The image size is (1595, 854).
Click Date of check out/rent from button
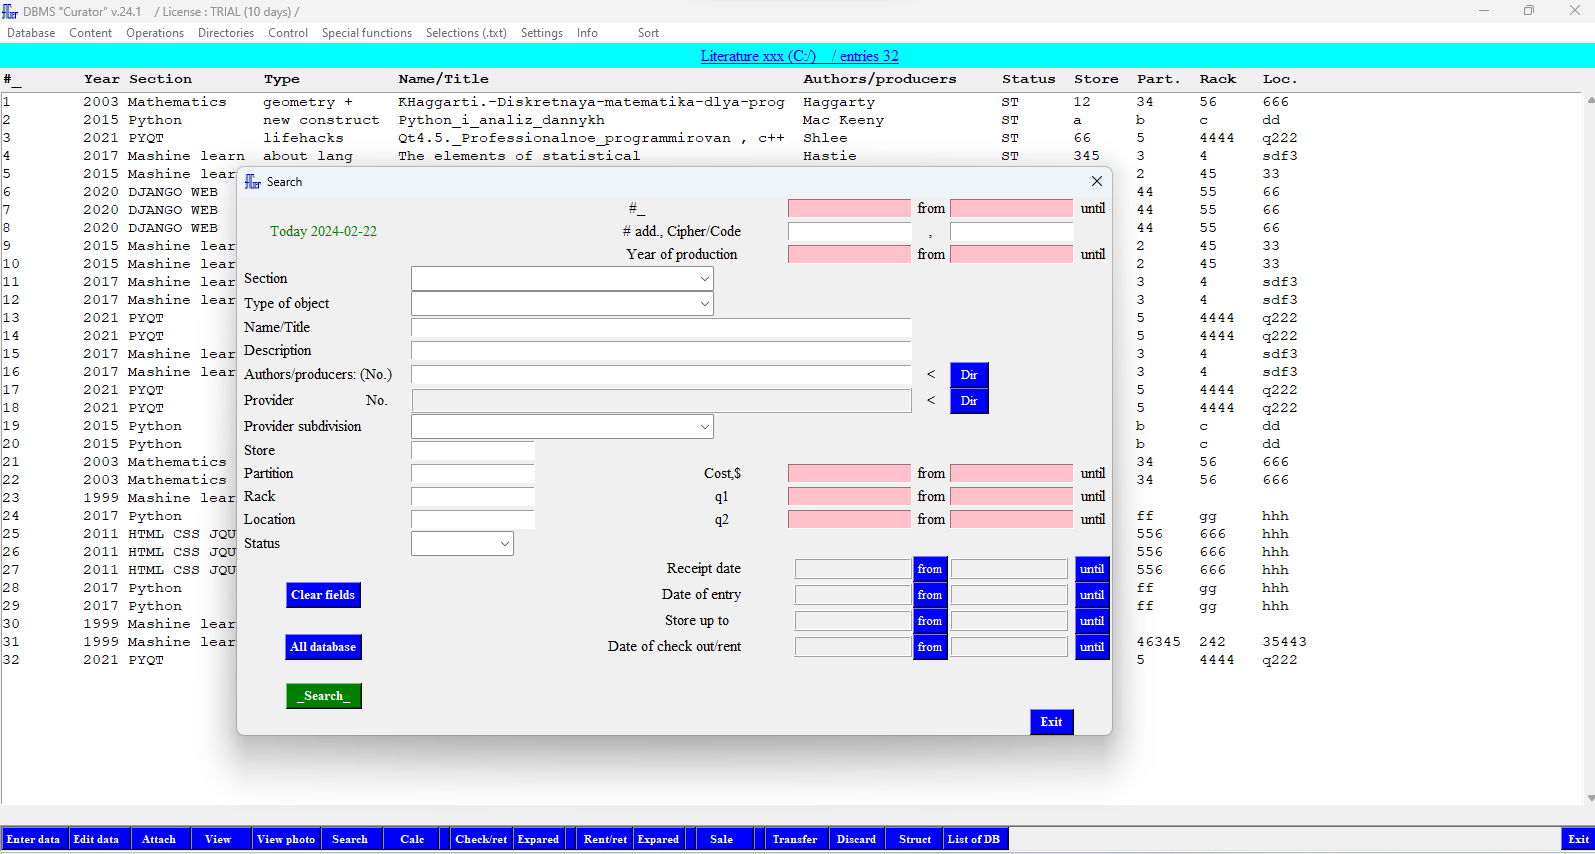(x=930, y=647)
